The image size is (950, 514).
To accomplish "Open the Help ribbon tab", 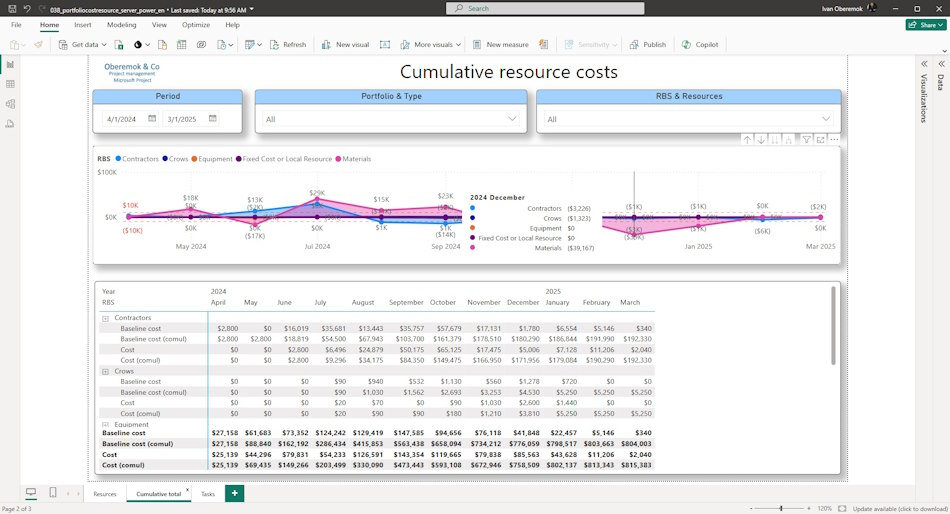I will (x=233, y=25).
